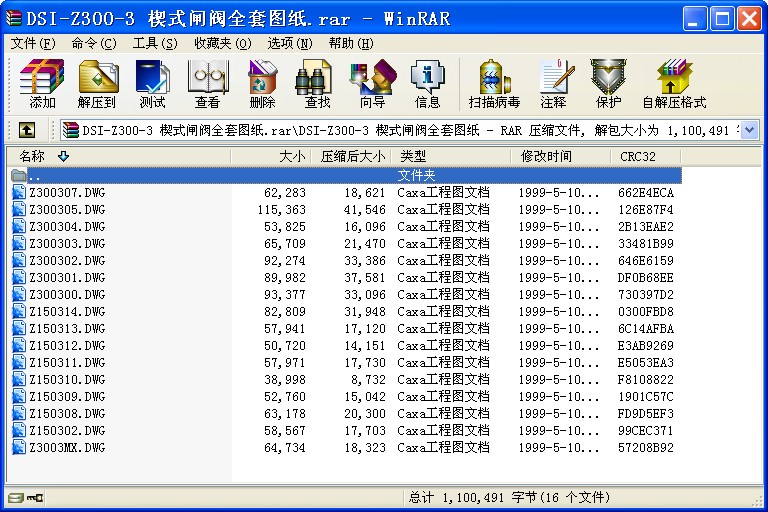768x512 pixels.
Task: Launch the 向导 (Wizard) icon
Action: [372, 83]
